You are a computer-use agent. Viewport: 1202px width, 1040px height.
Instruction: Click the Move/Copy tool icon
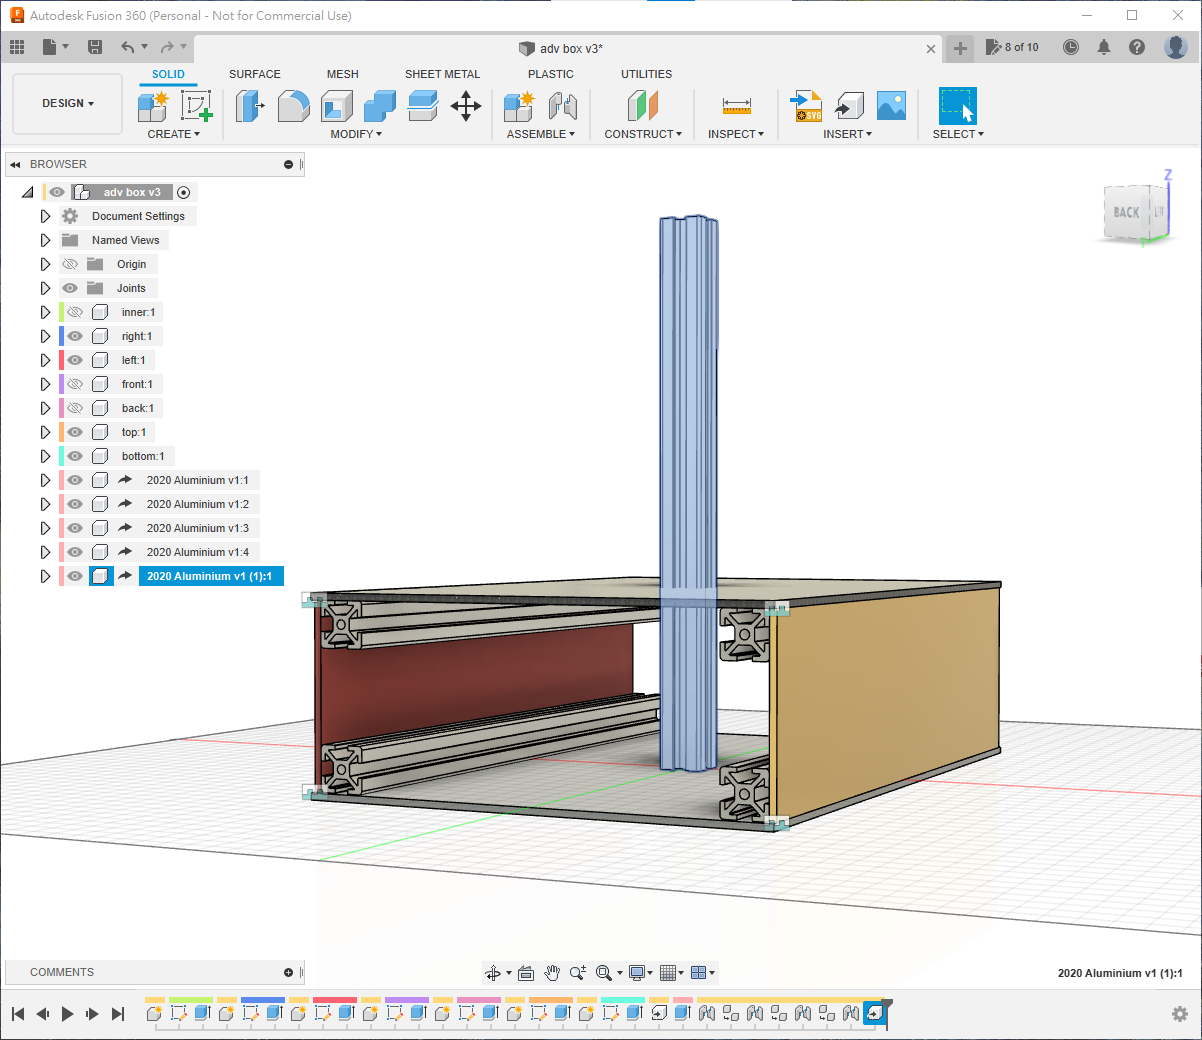[x=466, y=106]
